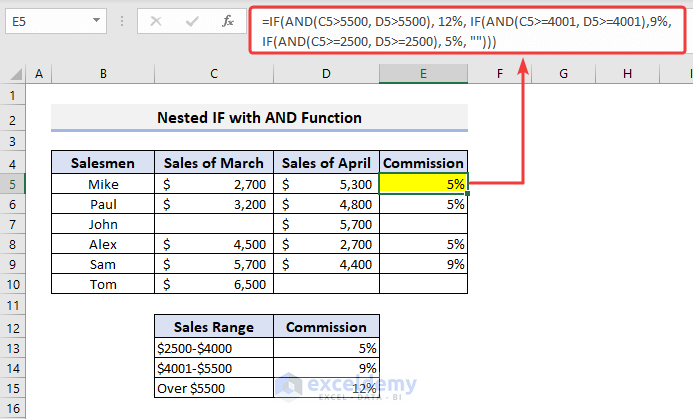This screenshot has width=693, height=419.
Task: Select column H header
Action: pyautogui.click(x=627, y=73)
